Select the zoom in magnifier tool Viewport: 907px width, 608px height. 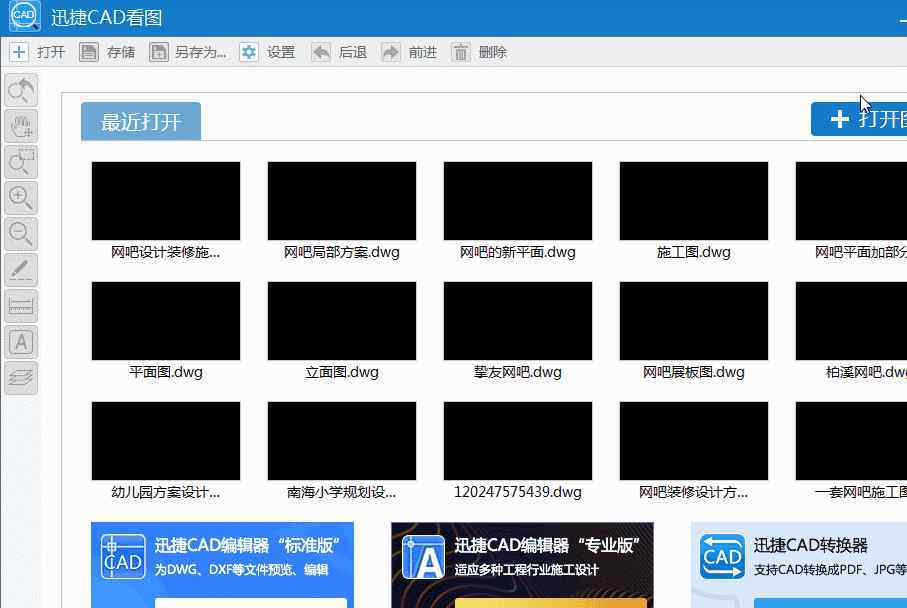pyautogui.click(x=21, y=198)
